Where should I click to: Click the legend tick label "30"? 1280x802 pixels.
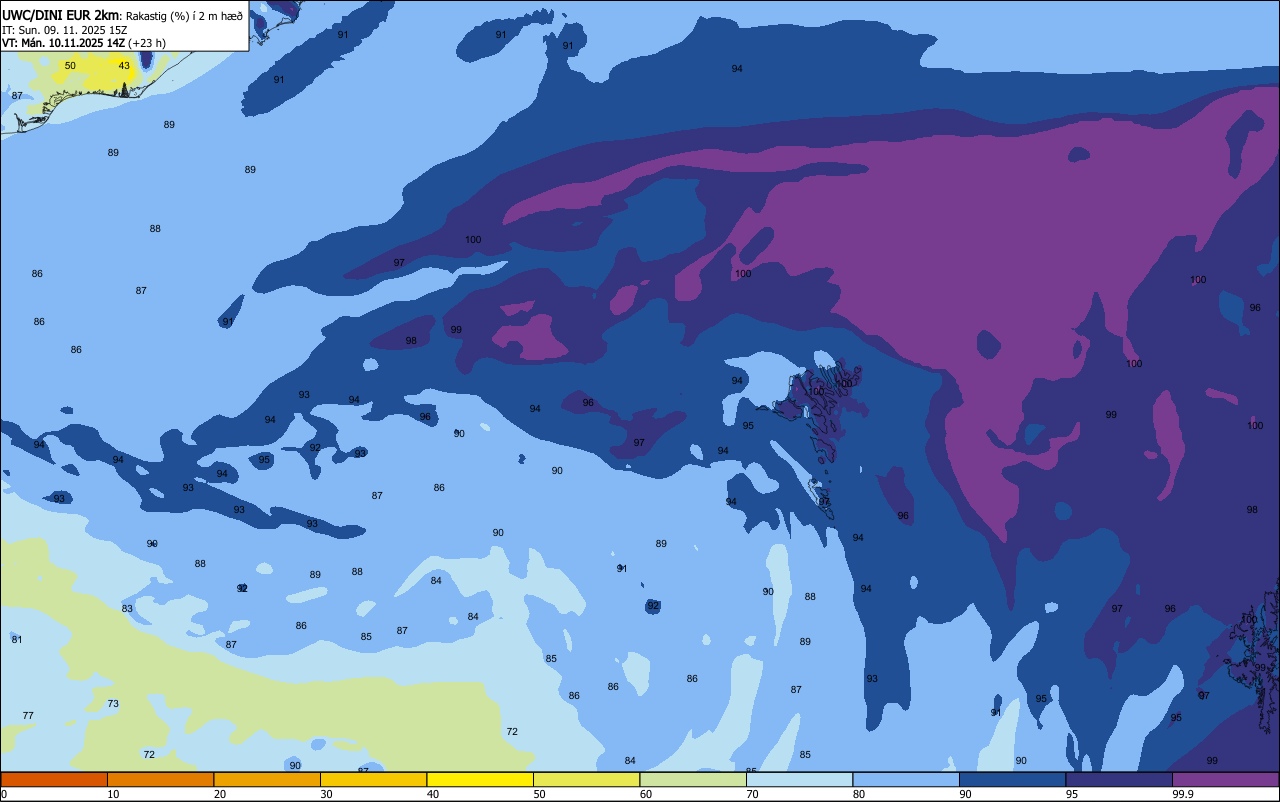326,794
